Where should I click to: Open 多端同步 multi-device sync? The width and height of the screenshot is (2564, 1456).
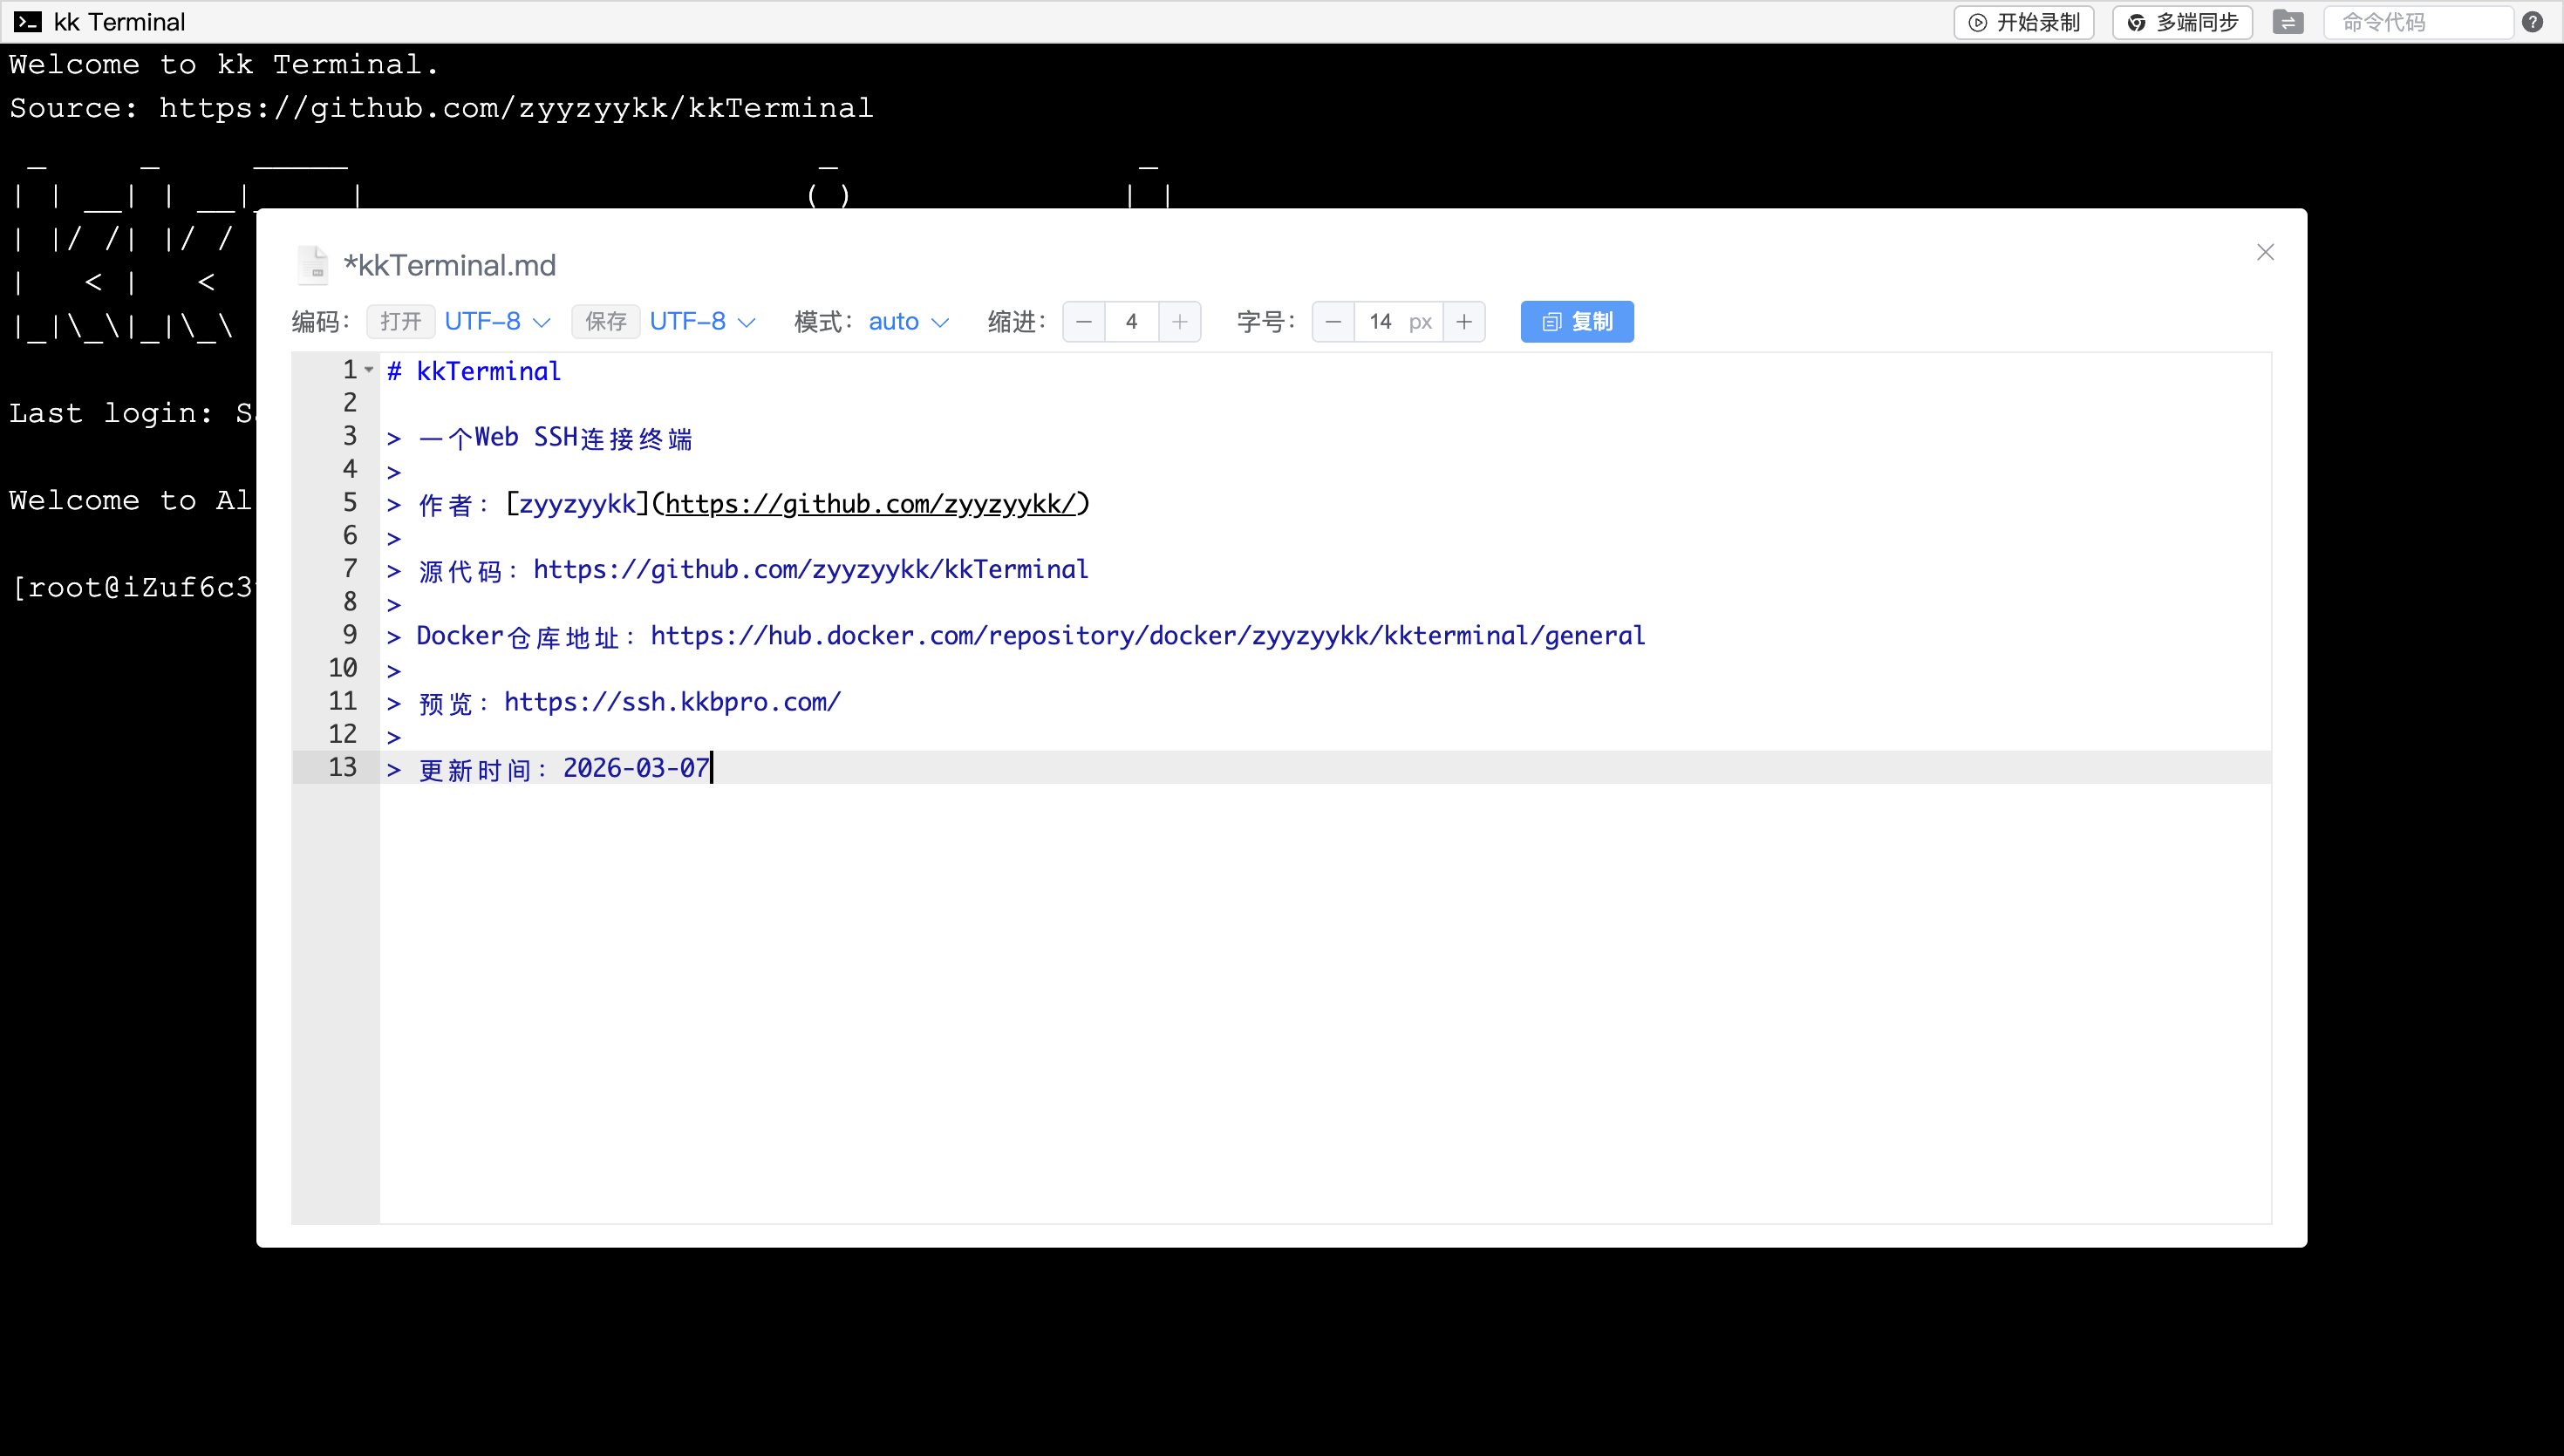click(x=2182, y=22)
